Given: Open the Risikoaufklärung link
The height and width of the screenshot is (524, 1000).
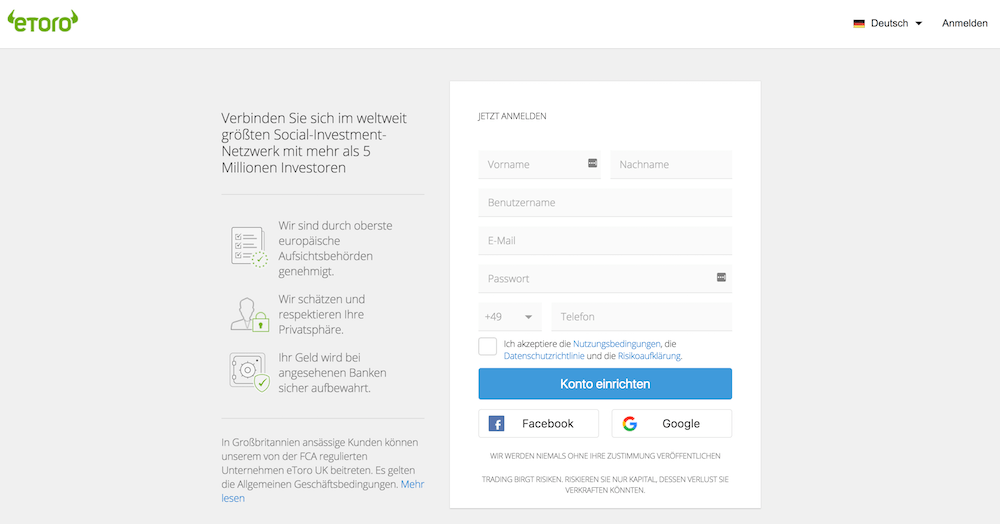Looking at the screenshot, I should point(649,356).
